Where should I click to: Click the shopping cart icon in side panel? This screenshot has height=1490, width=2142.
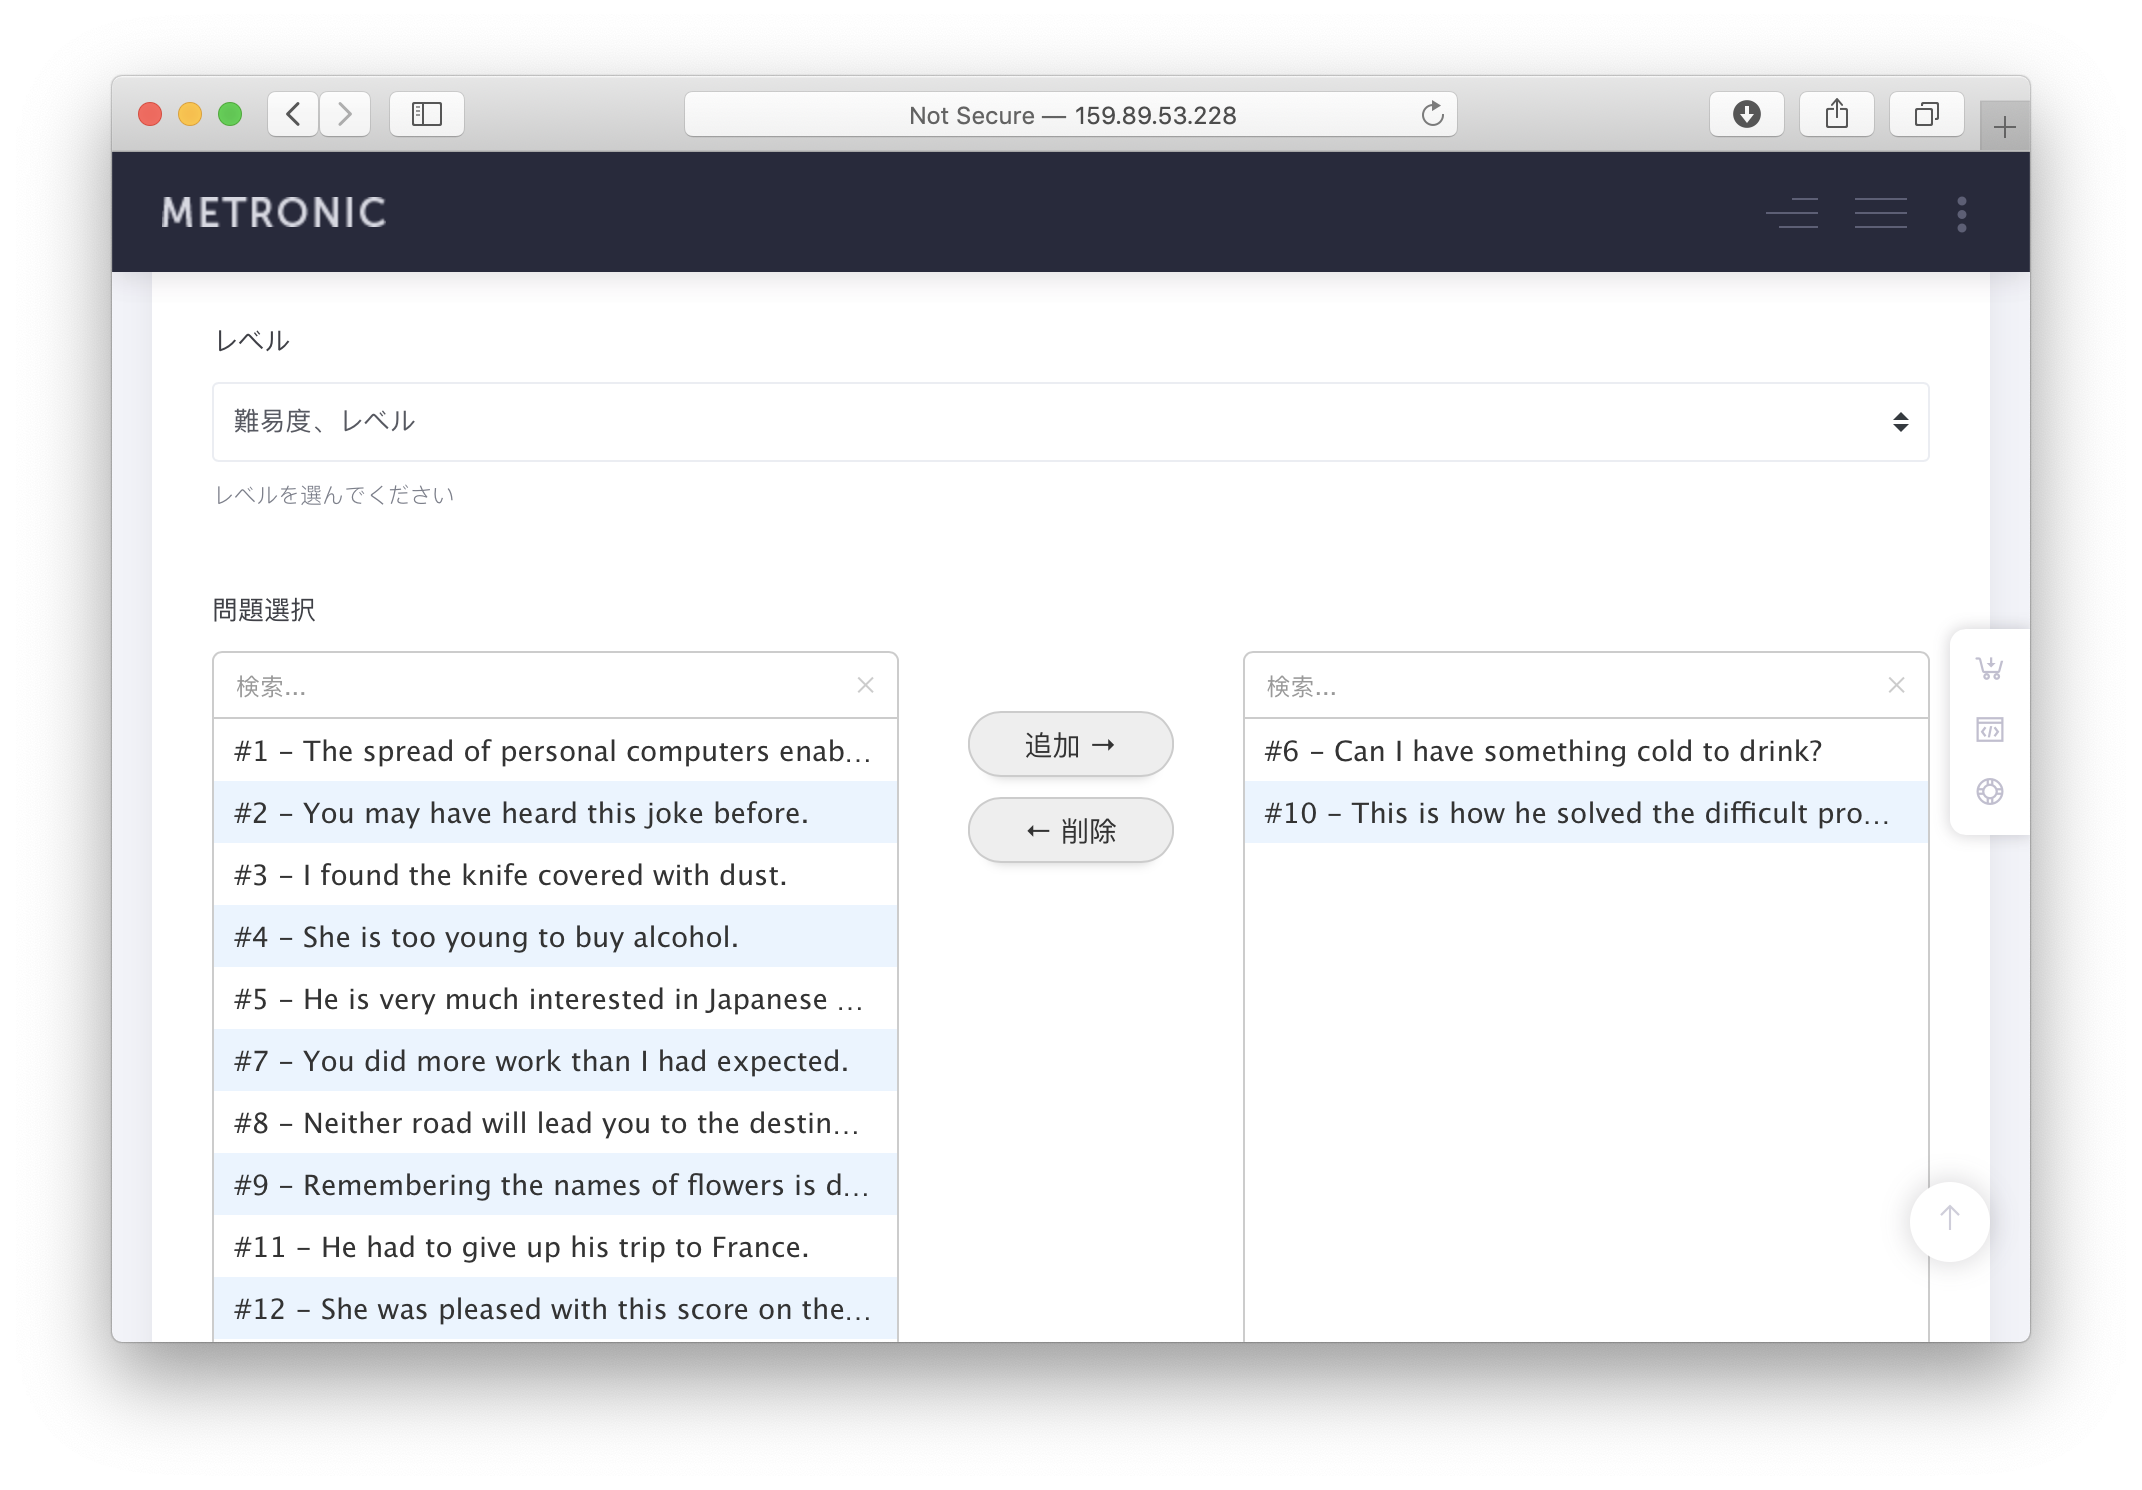coord(1989,668)
